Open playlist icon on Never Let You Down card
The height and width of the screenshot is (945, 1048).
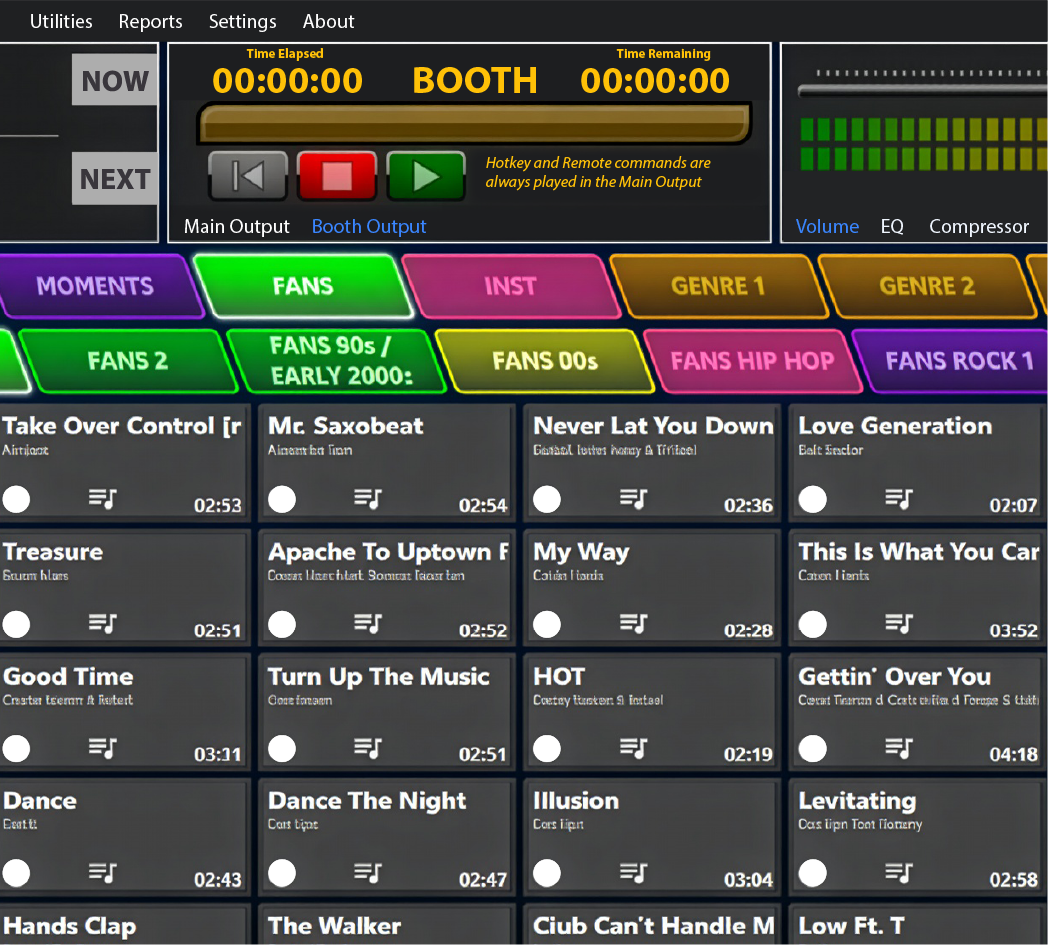pos(633,499)
